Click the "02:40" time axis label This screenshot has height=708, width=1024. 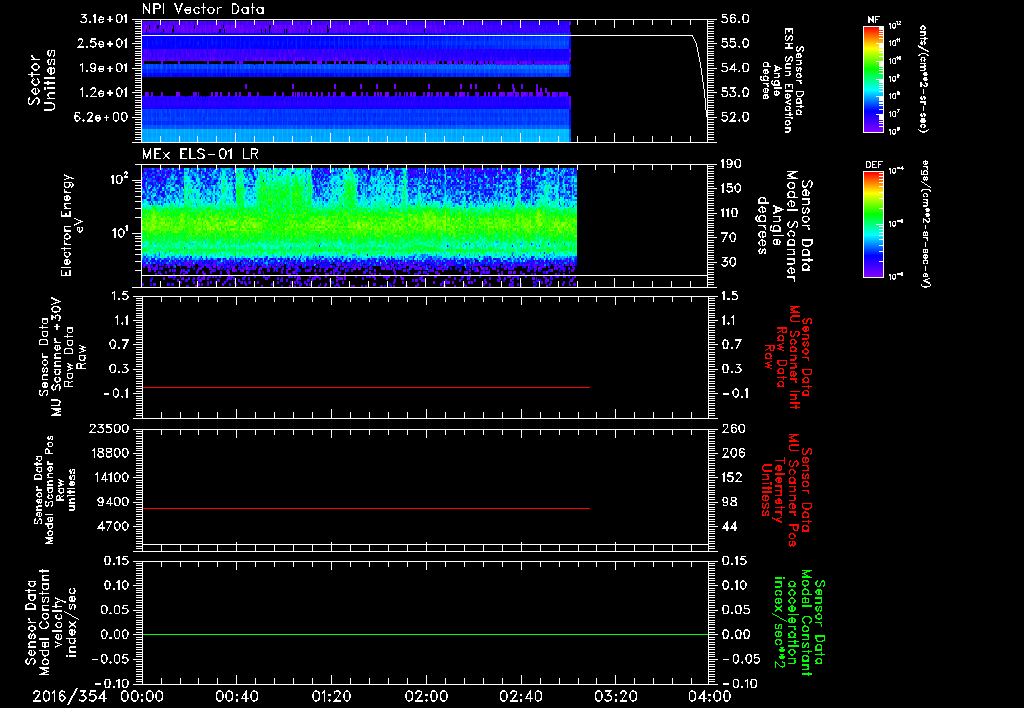[x=520, y=696]
